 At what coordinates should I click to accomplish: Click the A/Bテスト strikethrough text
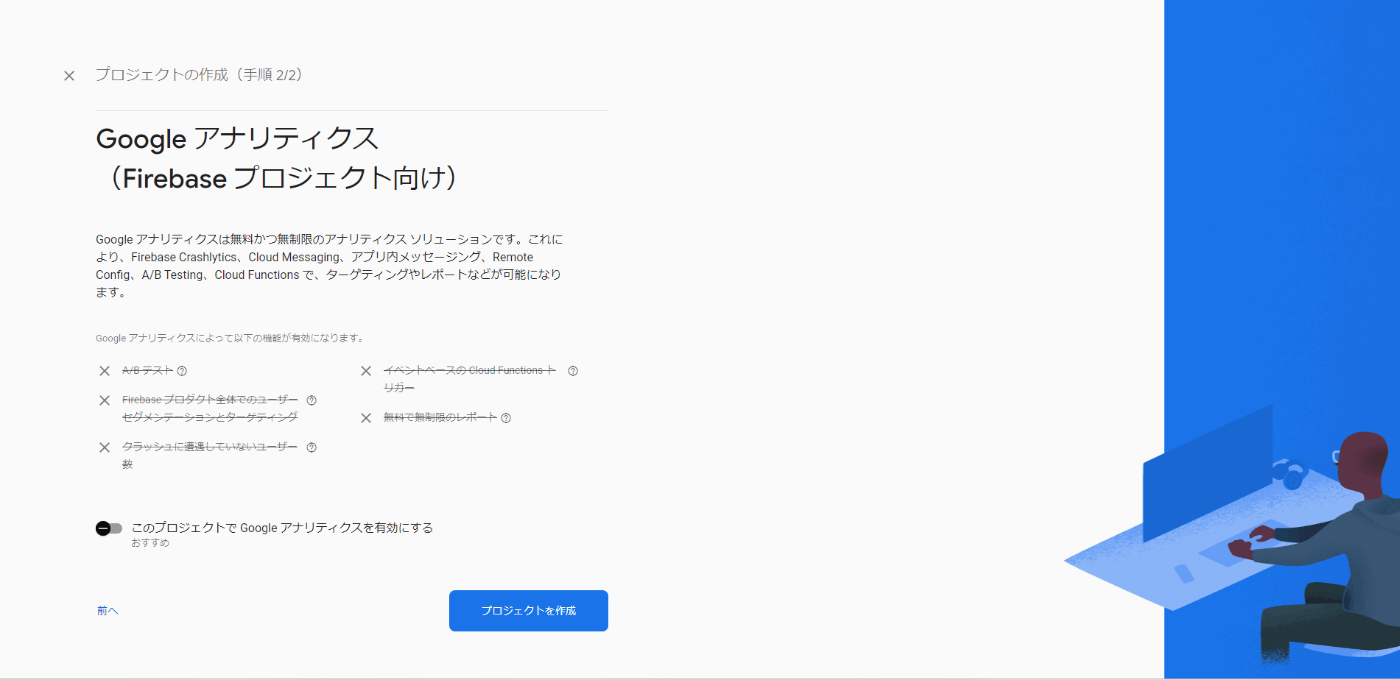tap(147, 371)
